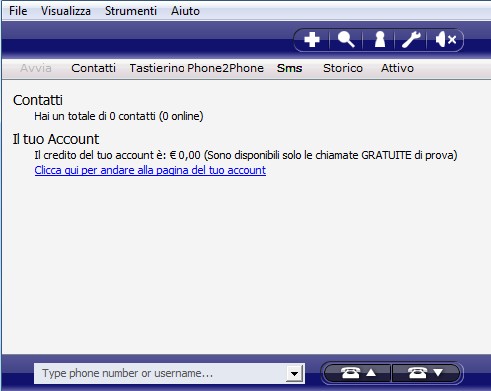
Task: Click the phone hang-up down-arrow button
Action: click(425, 373)
